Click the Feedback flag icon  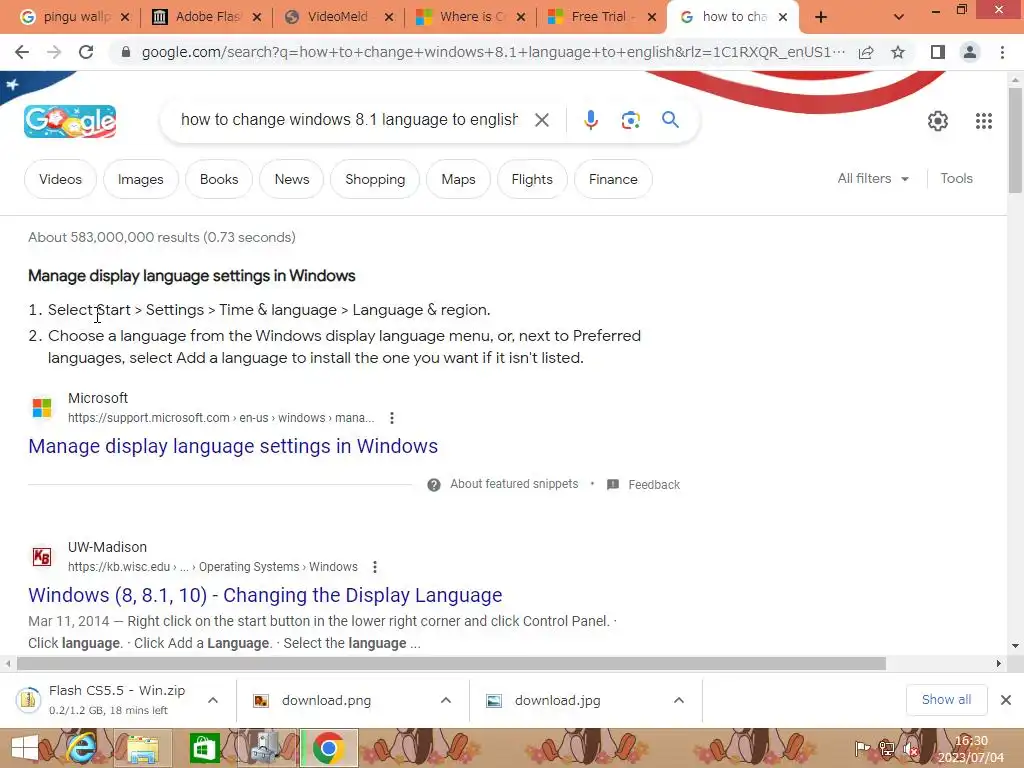[613, 485]
